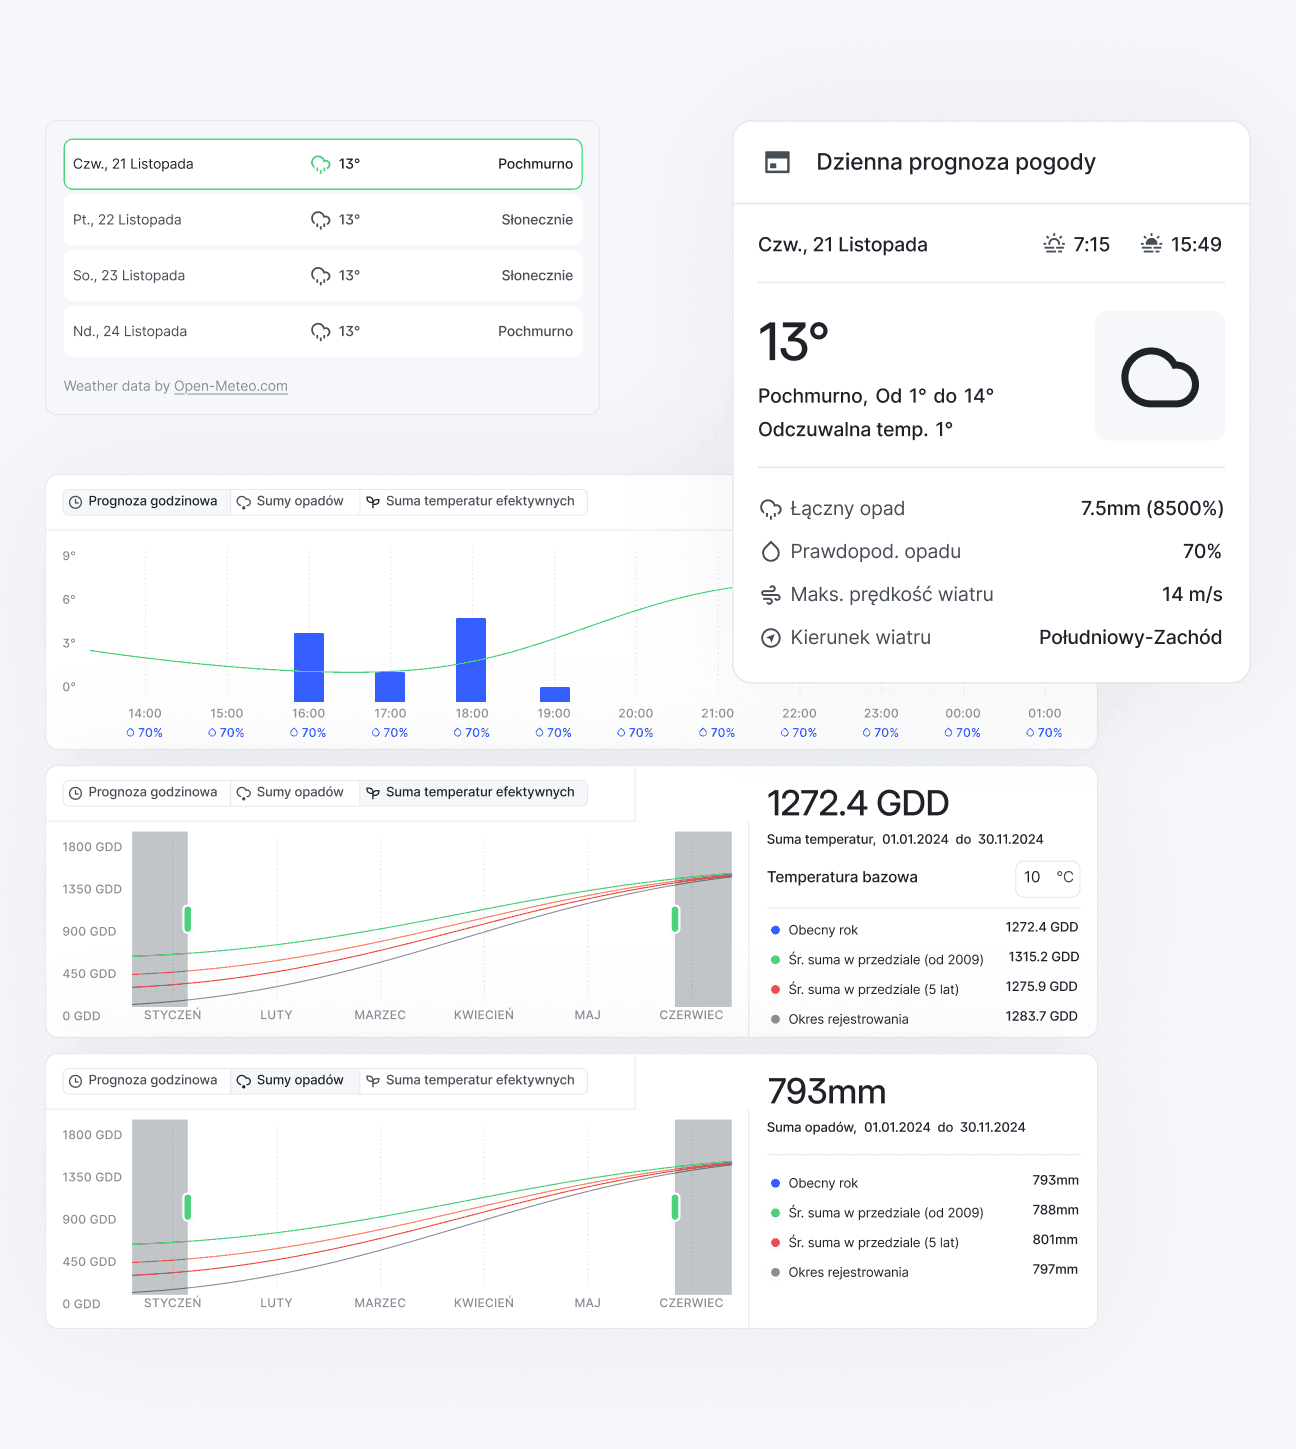The height and width of the screenshot is (1449, 1296).
Task: Choose the Nd., 24 Listopada forecast row
Action: [322, 332]
